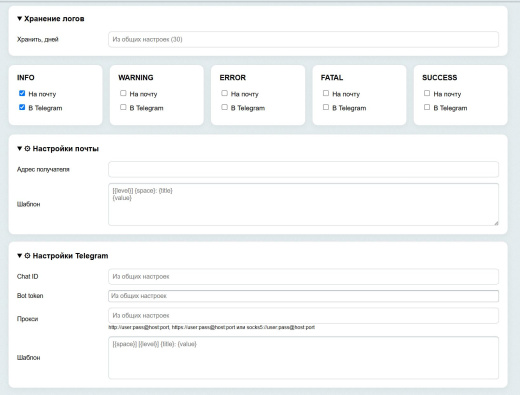The height and width of the screenshot is (395, 520).
Task: Click the gear icon beside Настройки Telegram
Action: point(27,256)
